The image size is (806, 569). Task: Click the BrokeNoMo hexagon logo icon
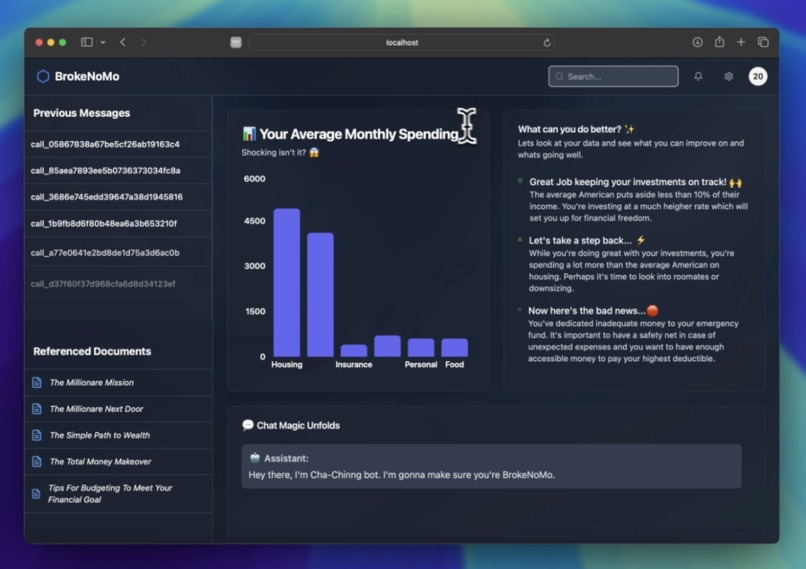point(43,77)
